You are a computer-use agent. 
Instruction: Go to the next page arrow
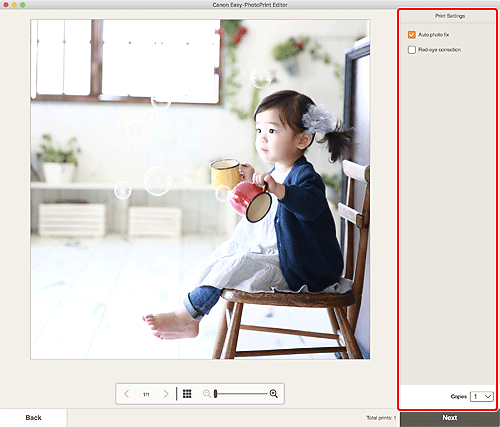(166, 394)
